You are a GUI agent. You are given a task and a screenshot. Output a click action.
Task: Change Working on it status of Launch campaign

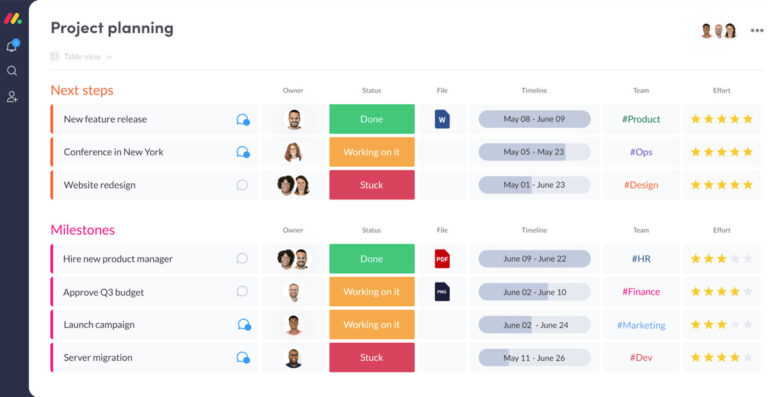click(372, 325)
